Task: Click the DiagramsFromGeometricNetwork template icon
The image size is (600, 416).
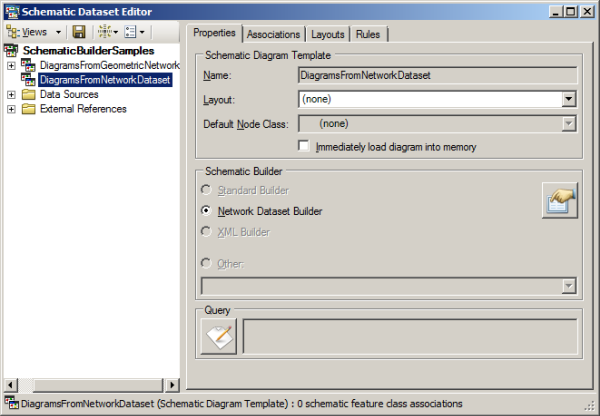Action: point(28,65)
